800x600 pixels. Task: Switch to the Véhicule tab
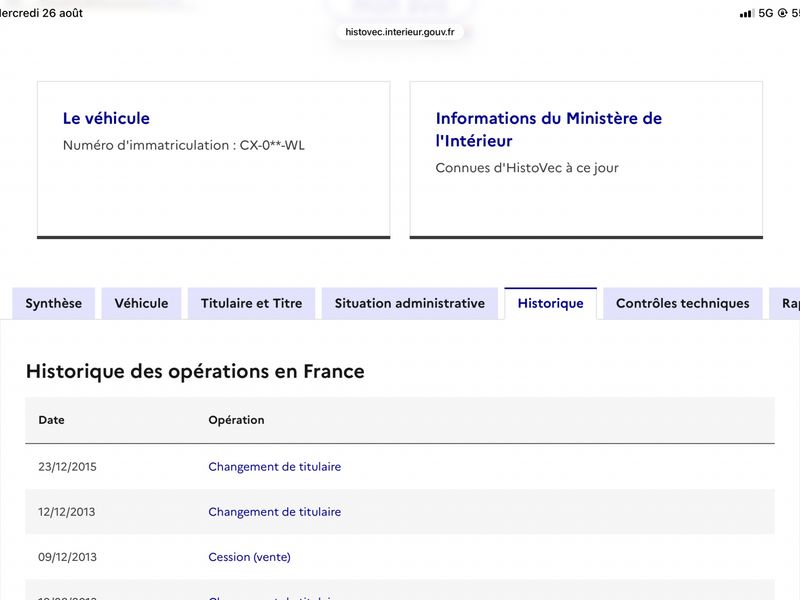tap(141, 304)
